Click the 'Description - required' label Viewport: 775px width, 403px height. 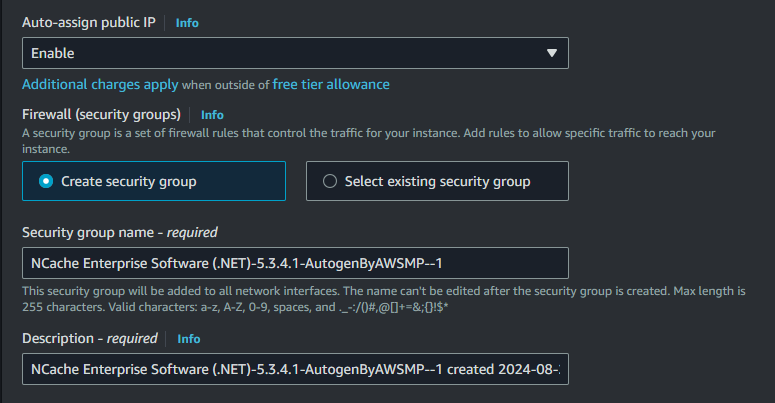[x=89, y=338]
